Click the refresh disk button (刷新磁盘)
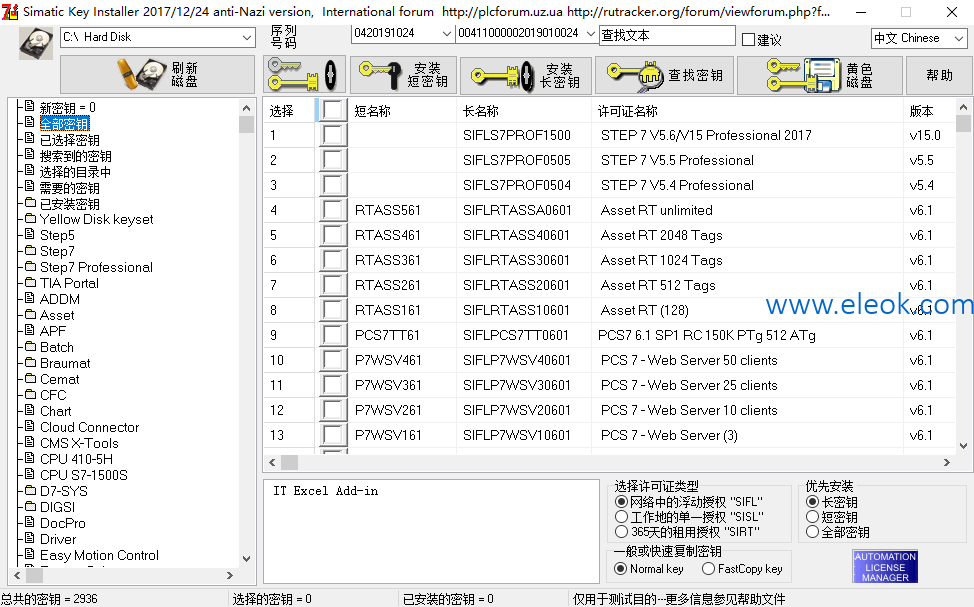Screen dimensions: 974x607 [157, 75]
